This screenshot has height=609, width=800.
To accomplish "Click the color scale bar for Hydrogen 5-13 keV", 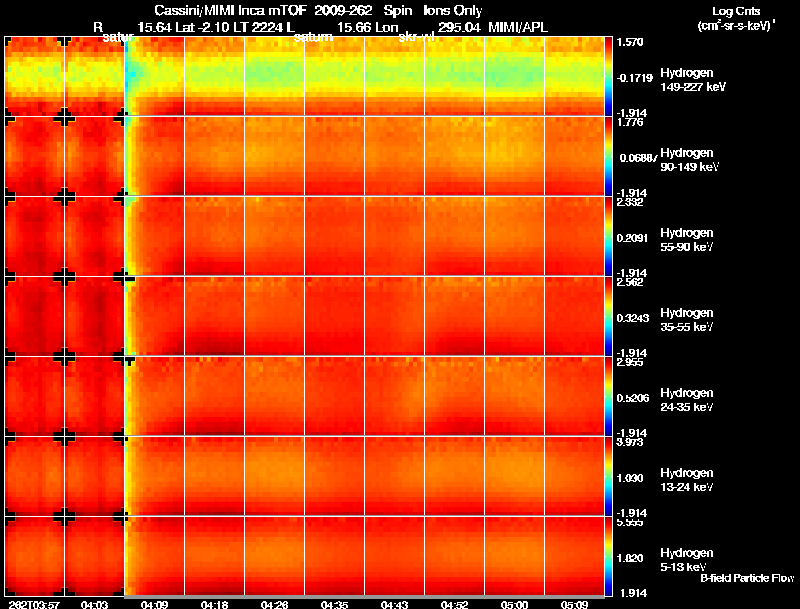I will [608, 556].
